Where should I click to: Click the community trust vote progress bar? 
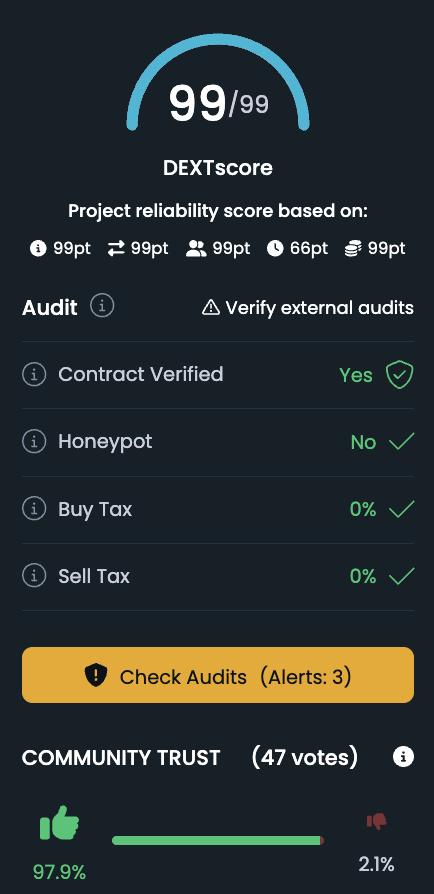218,840
